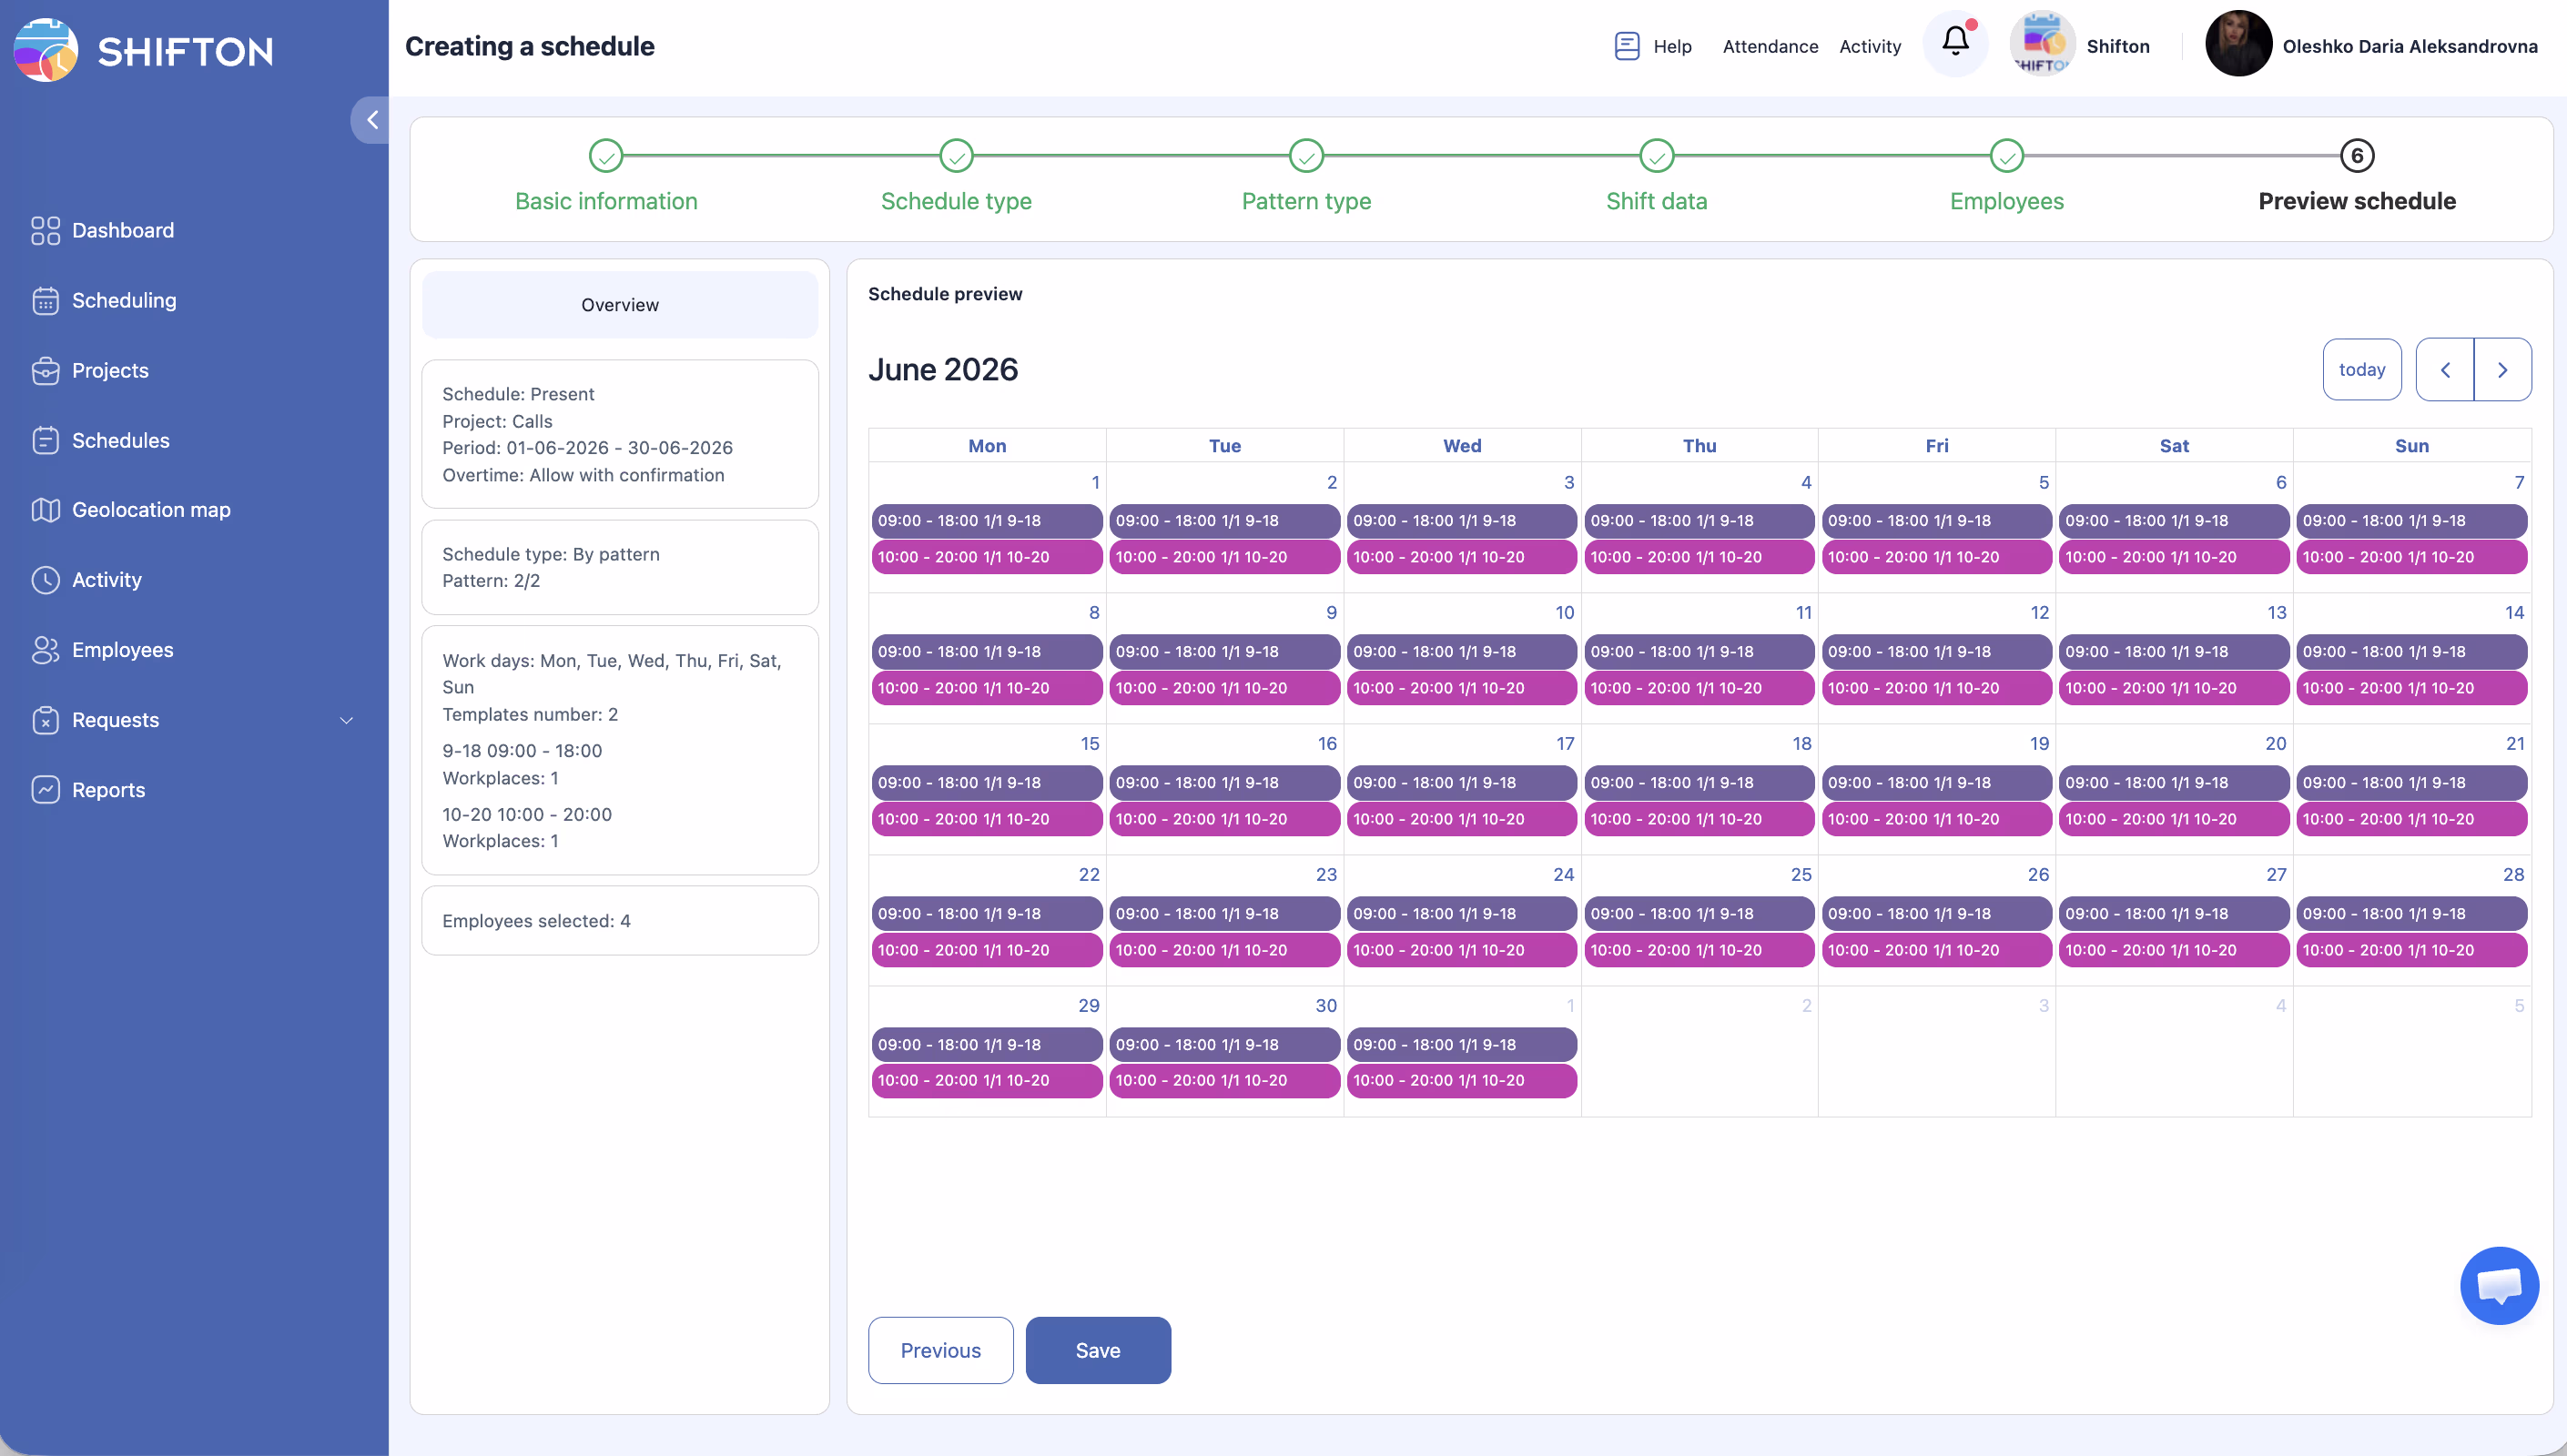The width and height of the screenshot is (2567, 1456).
Task: Open the Attendance menu item
Action: tap(1769, 46)
